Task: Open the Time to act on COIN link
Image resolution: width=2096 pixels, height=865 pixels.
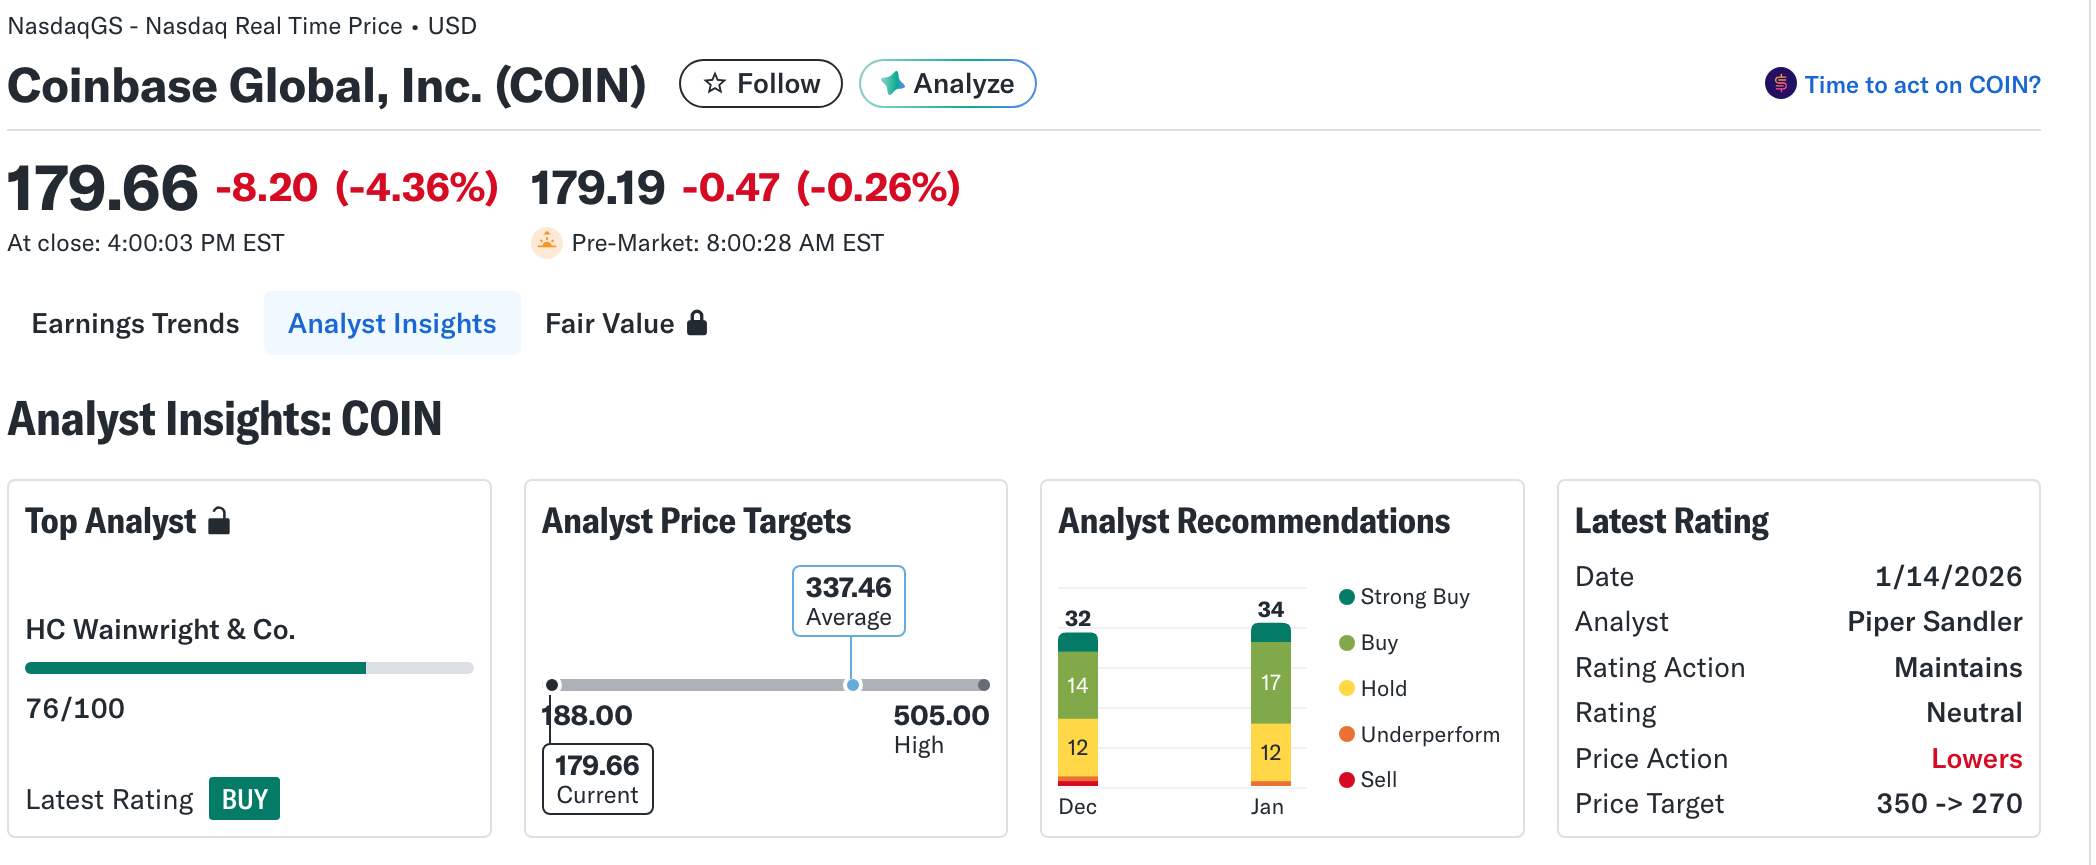Action: click(1922, 84)
